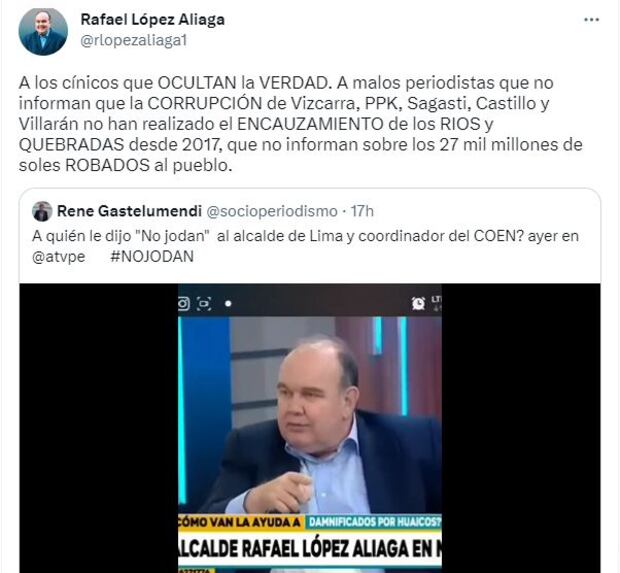Open Rene Gastelumendi's profile name

(x=129, y=211)
